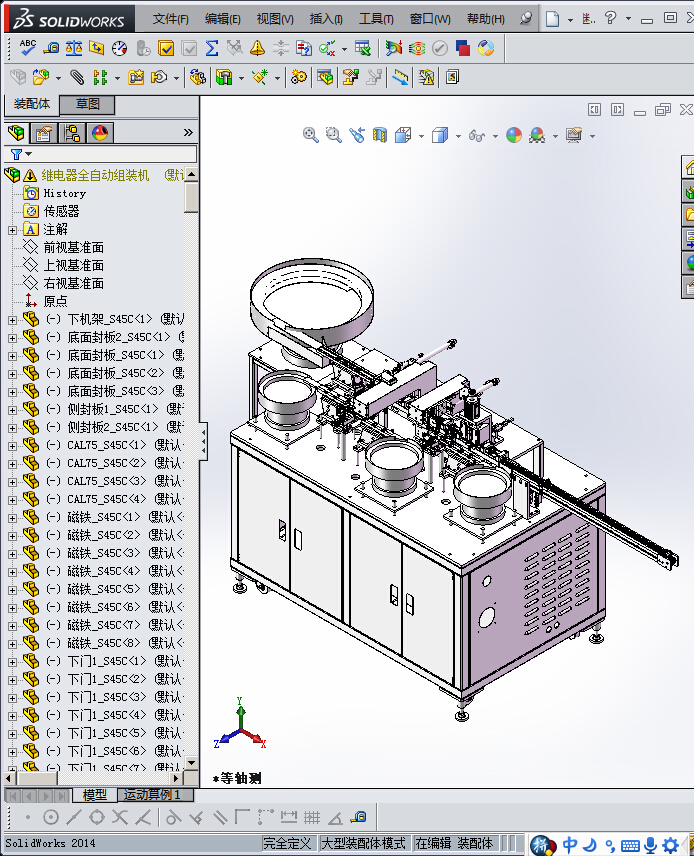
Task: Select the 前视基准面 plane in tree
Action: (x=73, y=247)
